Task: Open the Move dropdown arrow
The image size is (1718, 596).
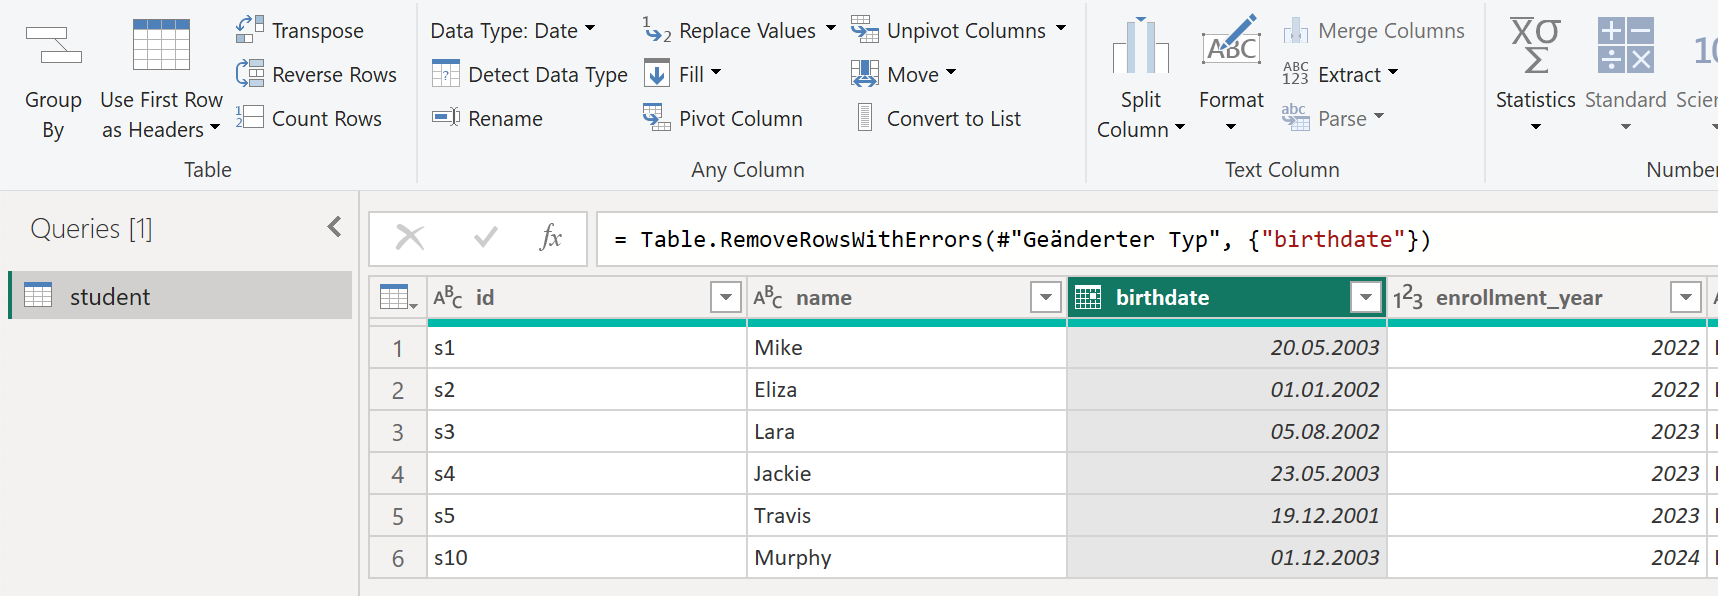Action: point(951,73)
